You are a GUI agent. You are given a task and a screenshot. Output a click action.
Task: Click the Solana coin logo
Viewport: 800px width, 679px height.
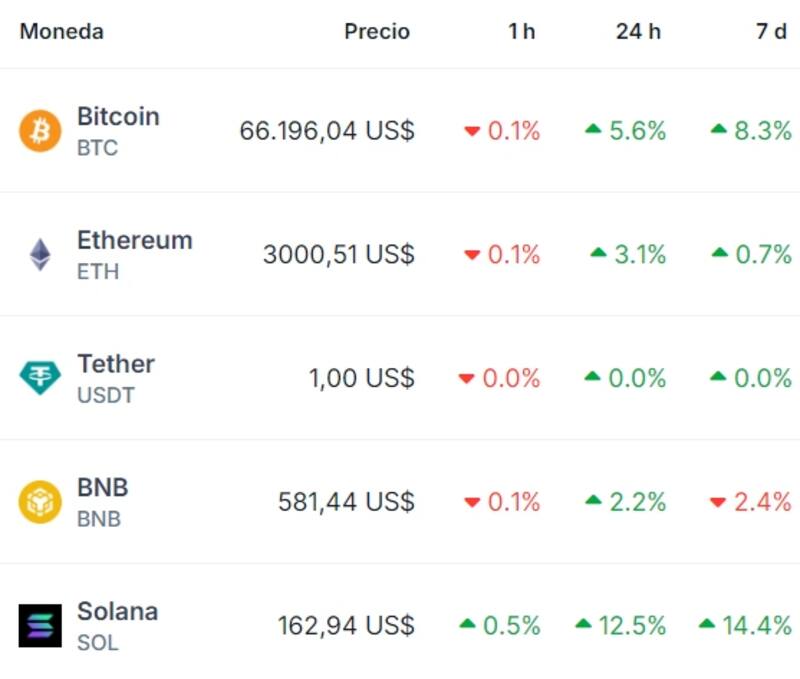[38, 626]
